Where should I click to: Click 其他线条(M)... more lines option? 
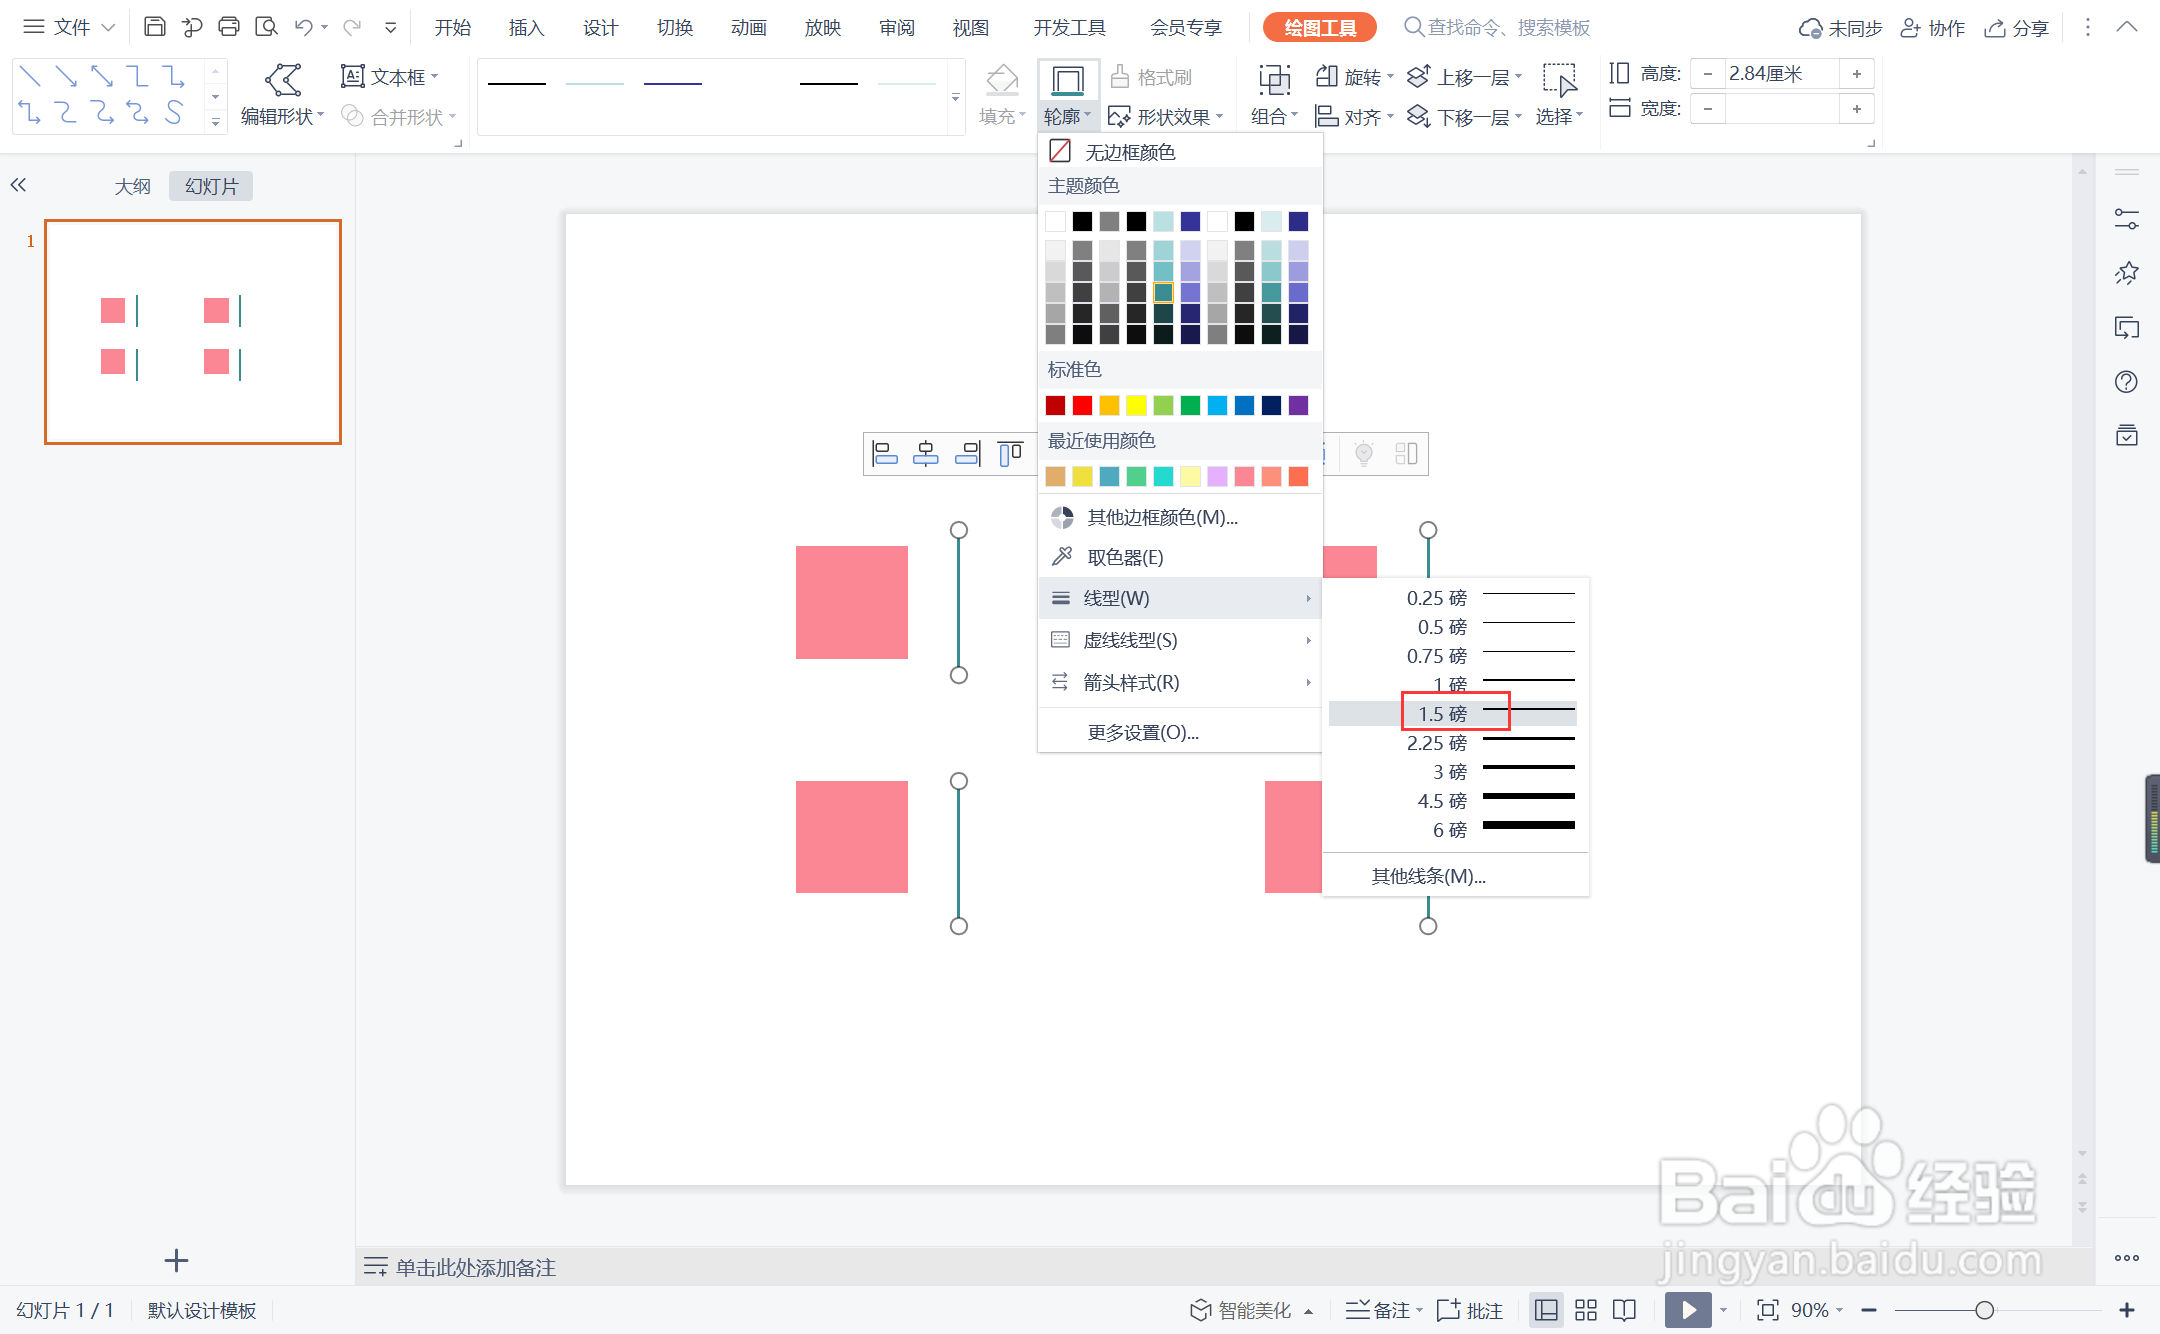(x=1428, y=876)
